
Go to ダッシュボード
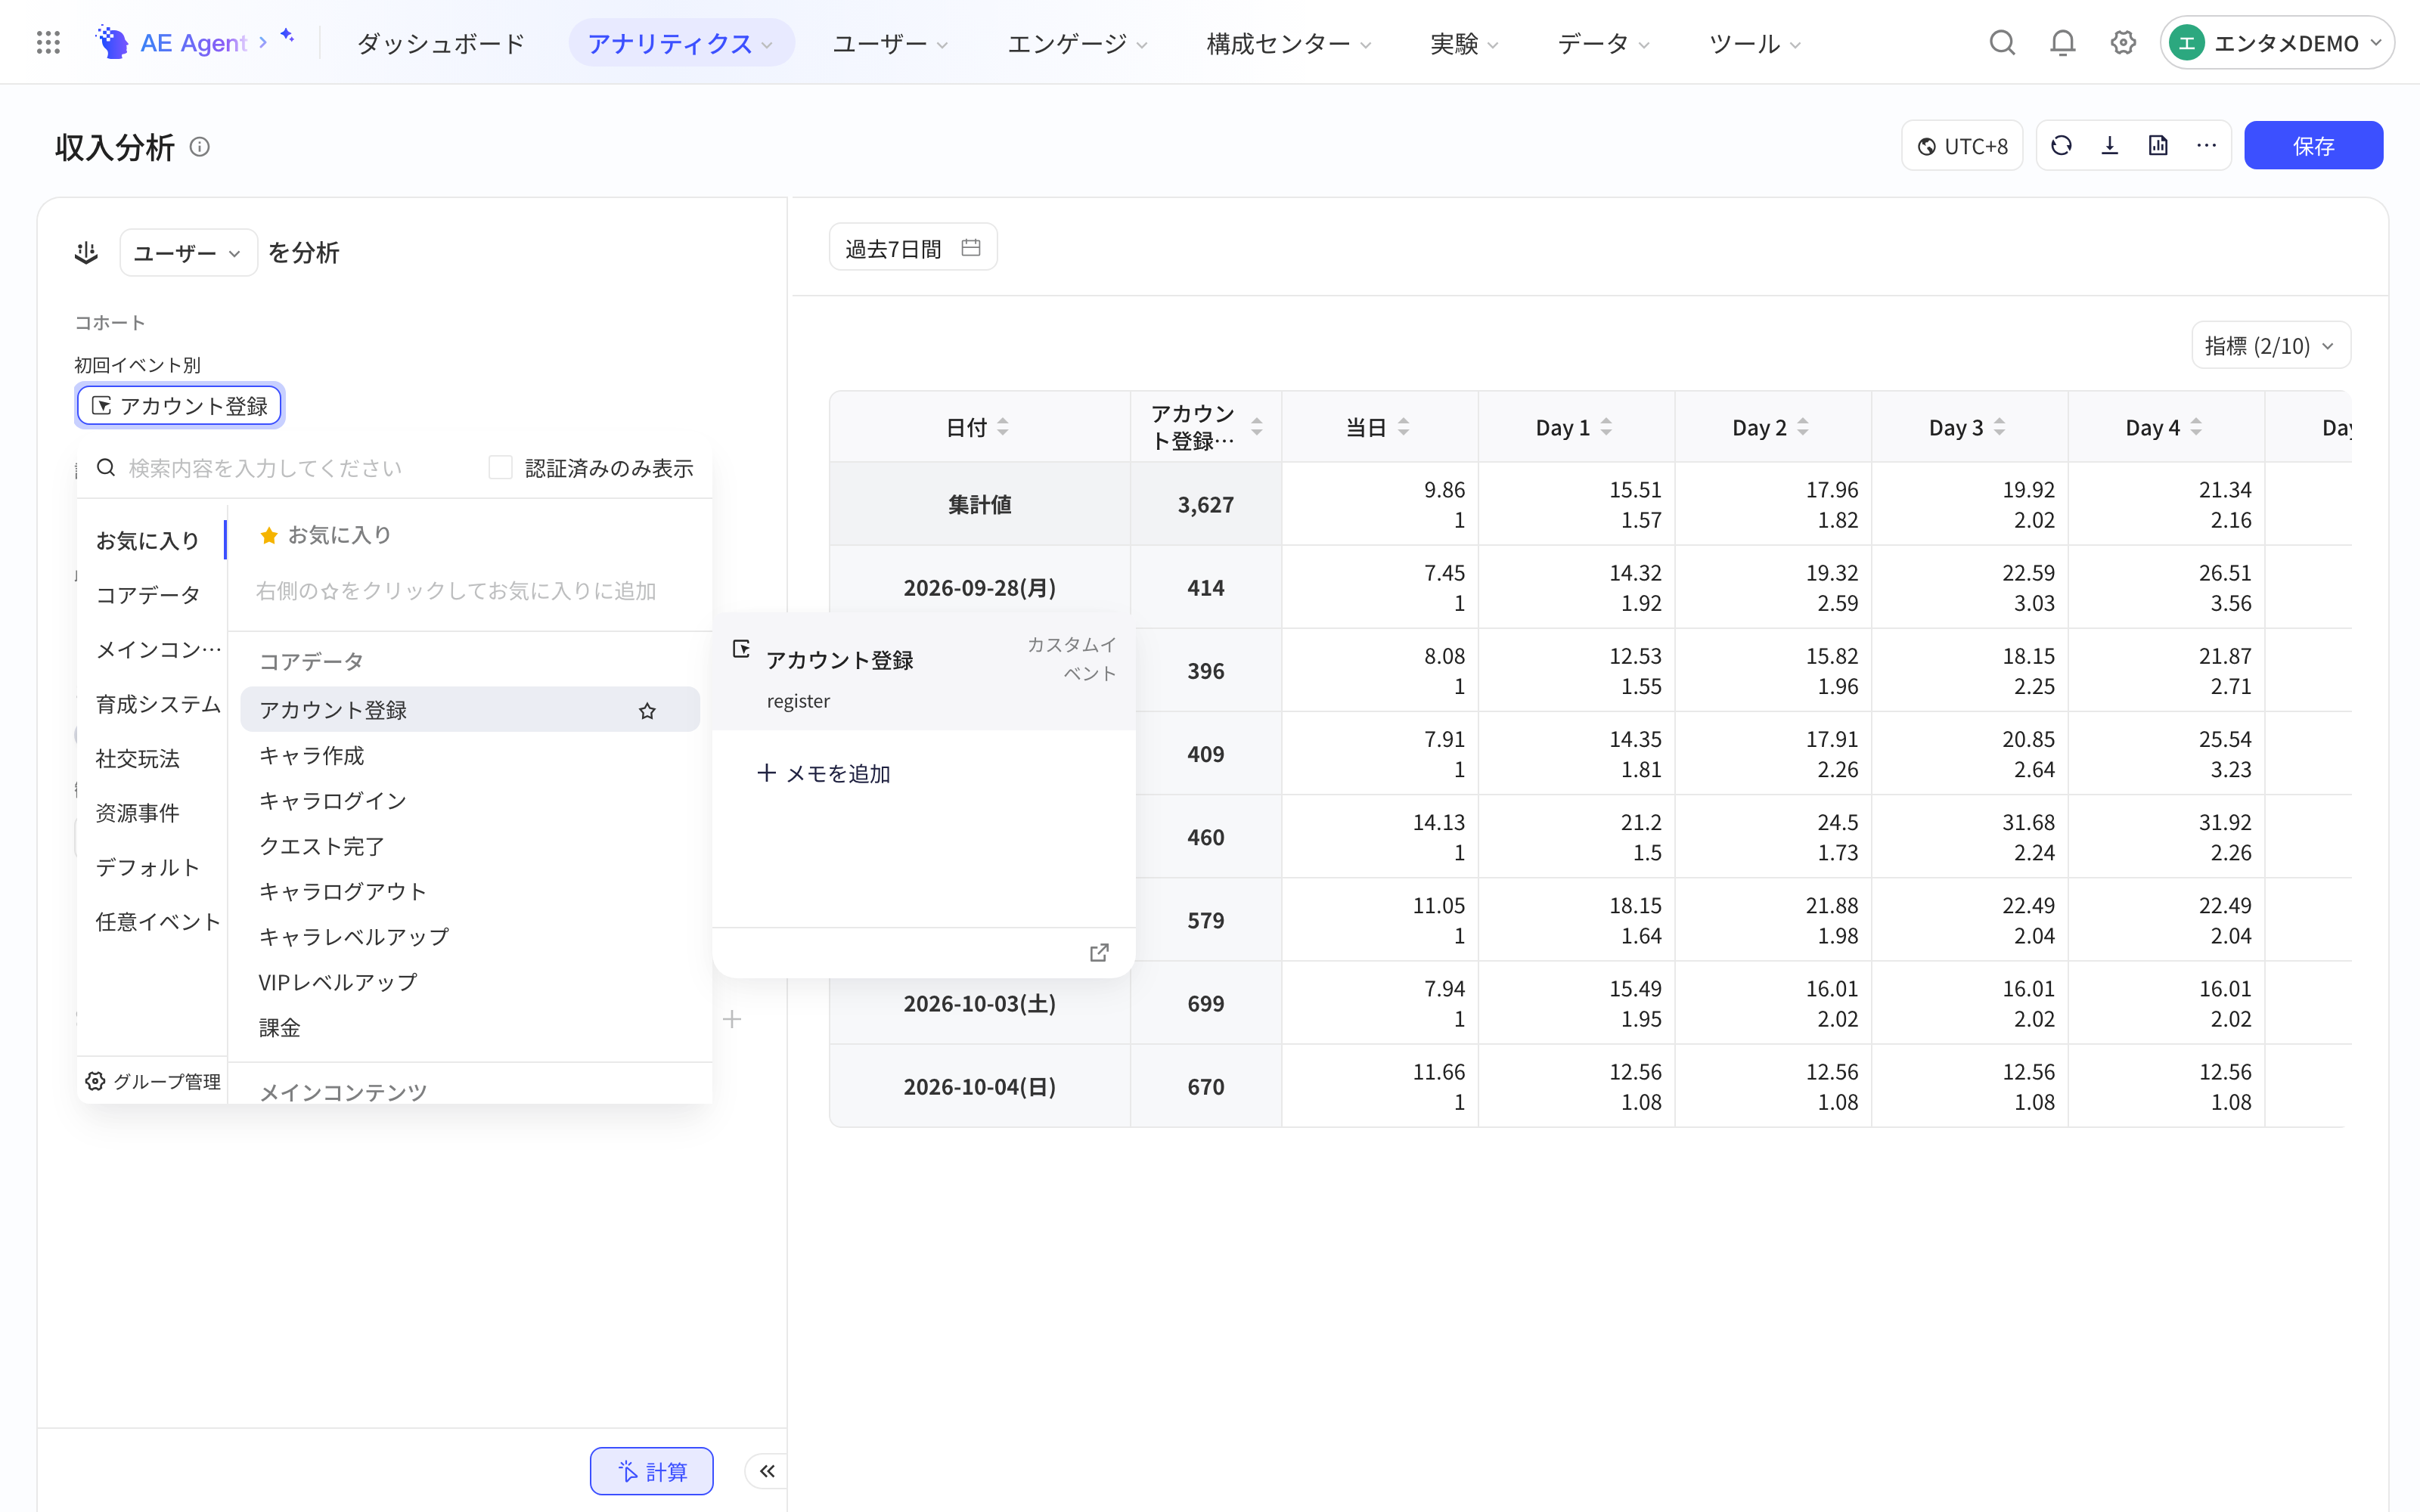(441, 43)
